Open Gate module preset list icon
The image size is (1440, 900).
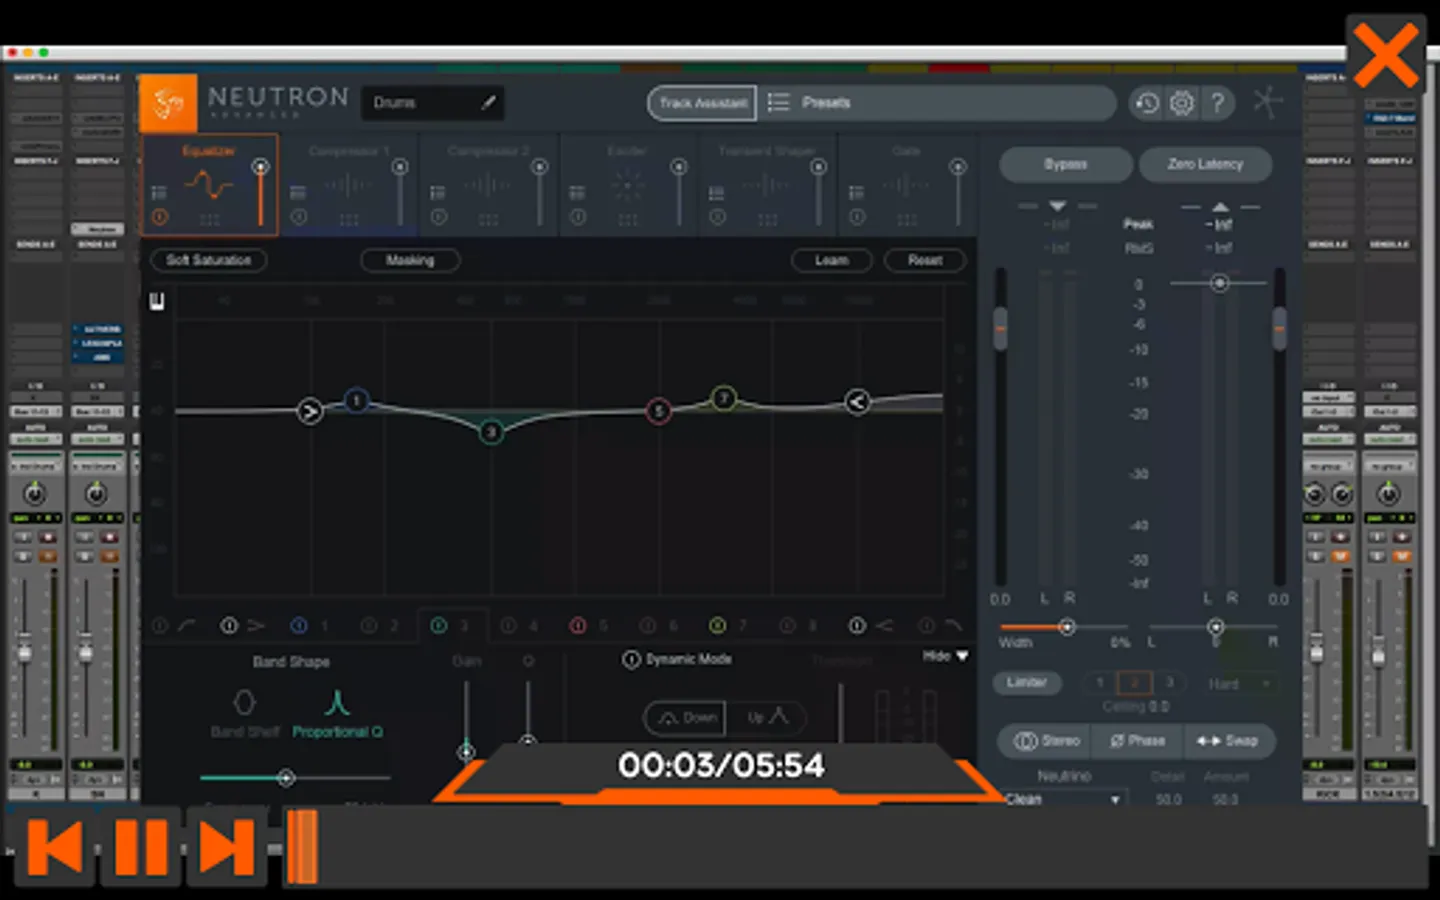(x=856, y=192)
